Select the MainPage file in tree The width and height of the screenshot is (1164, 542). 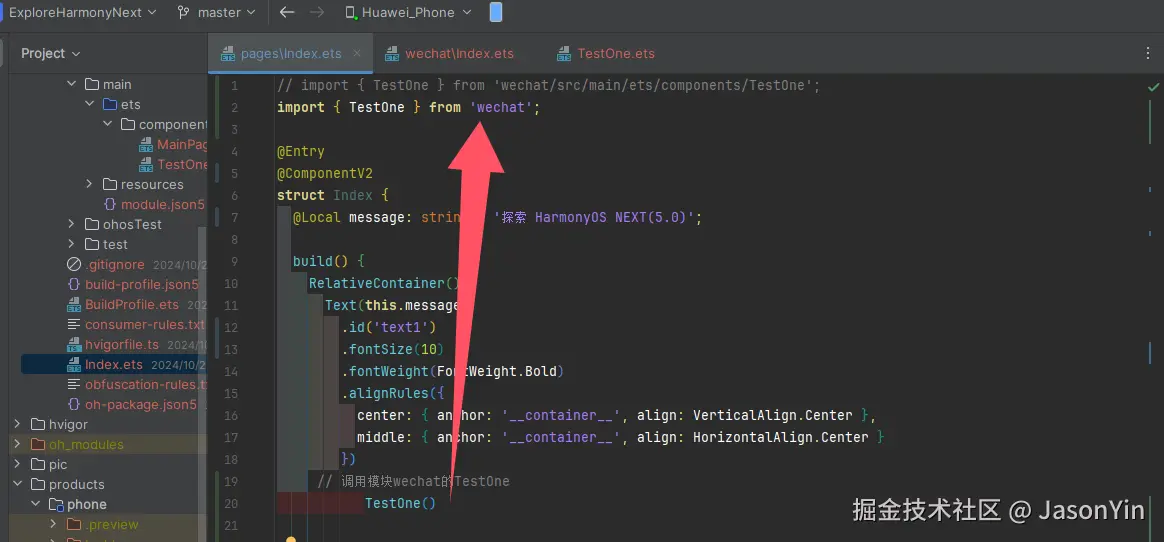pyautogui.click(x=173, y=145)
